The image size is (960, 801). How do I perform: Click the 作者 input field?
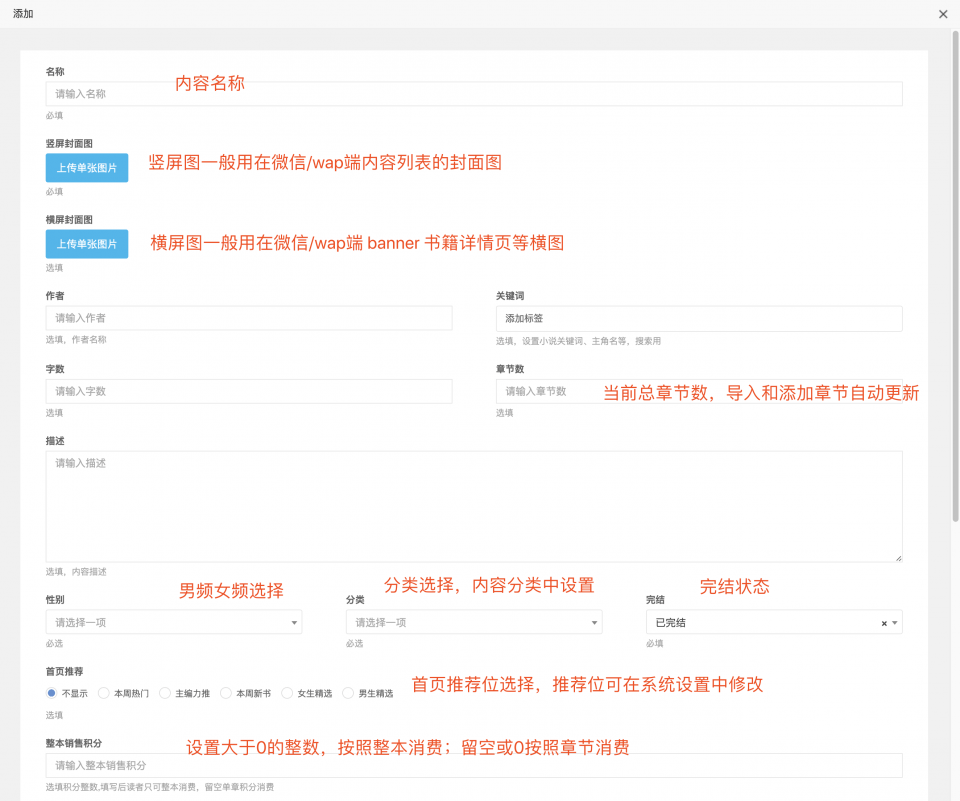pos(248,317)
